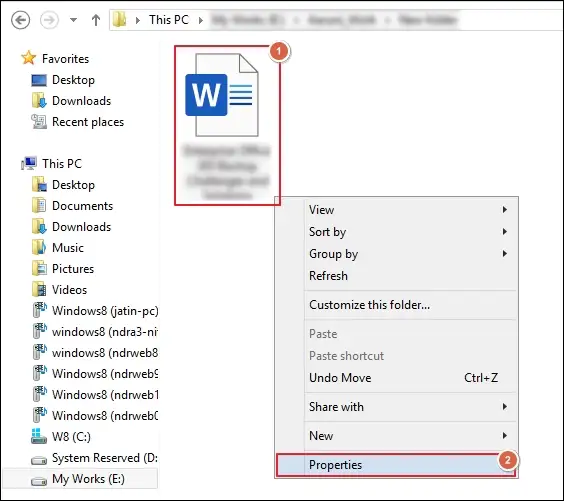Click the submenu arrow beside Share with

[x=505, y=407]
